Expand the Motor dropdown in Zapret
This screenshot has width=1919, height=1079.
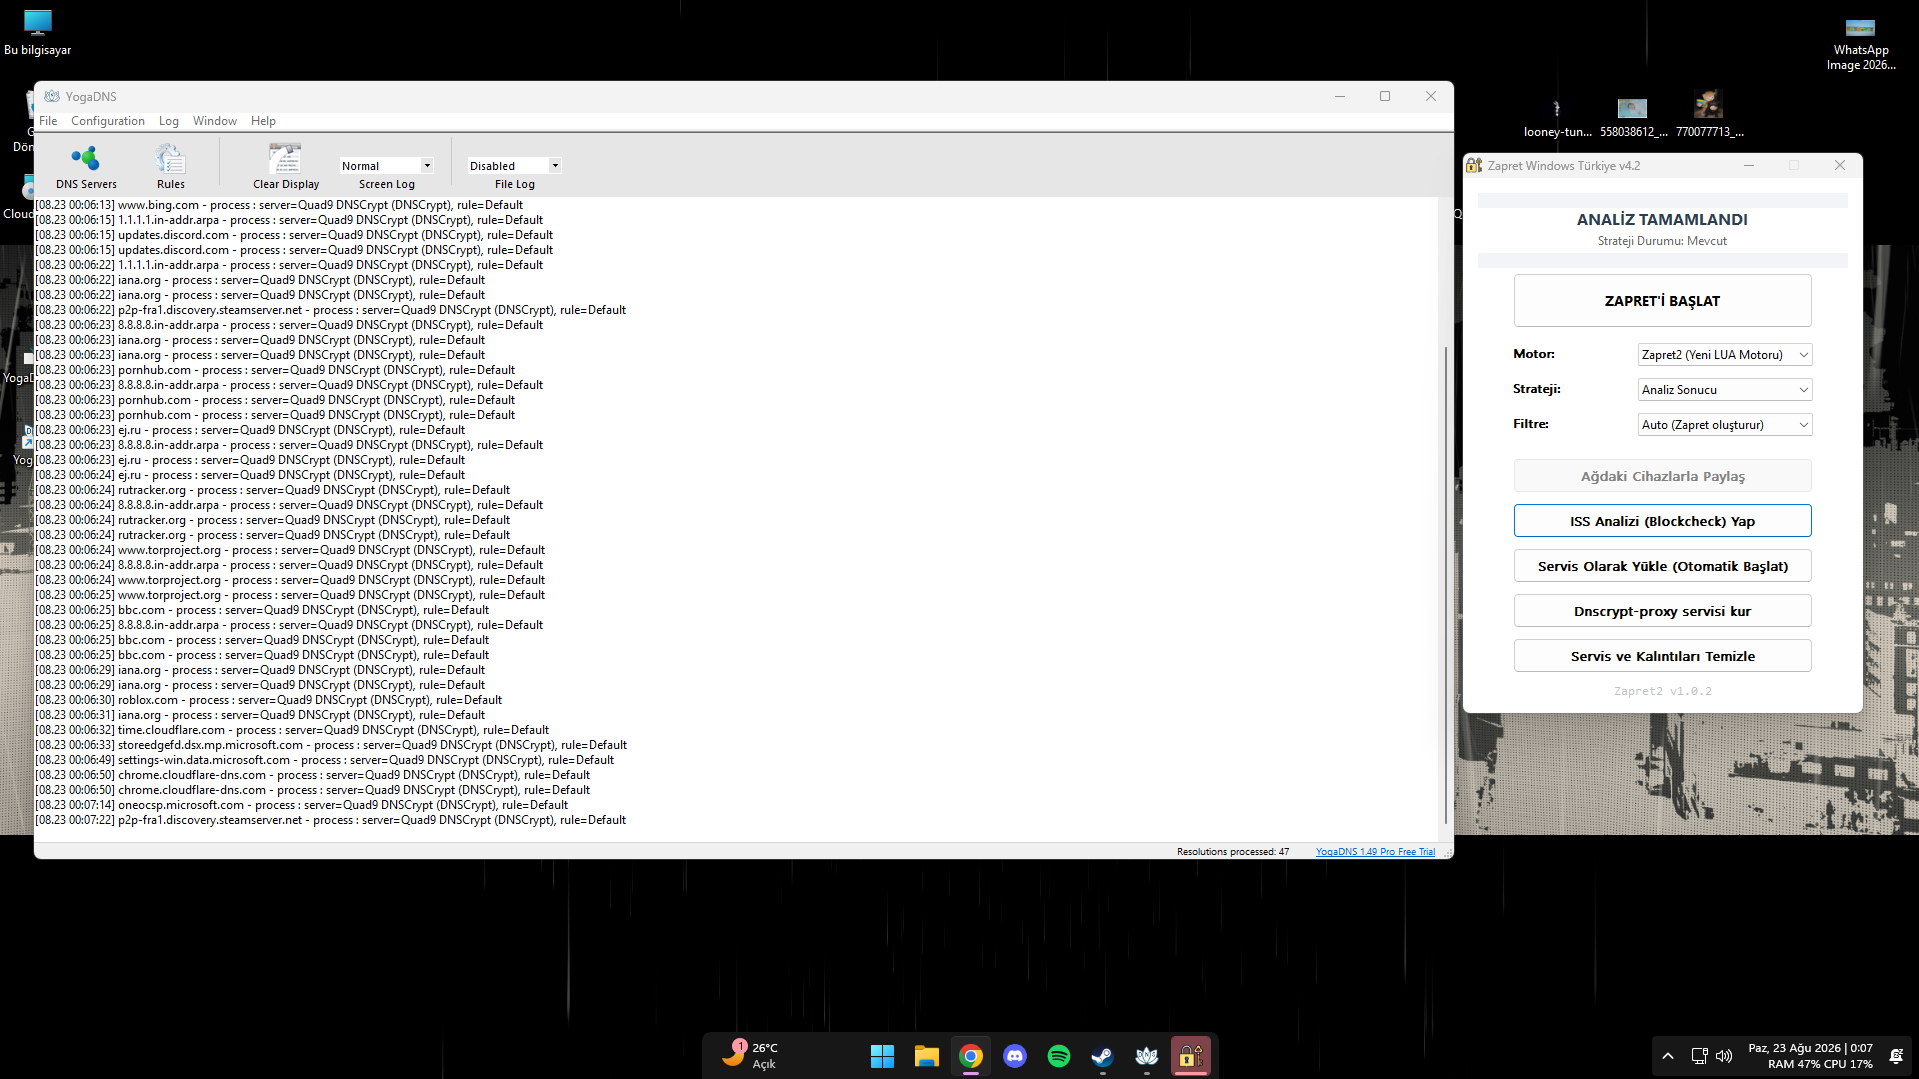(x=1725, y=355)
